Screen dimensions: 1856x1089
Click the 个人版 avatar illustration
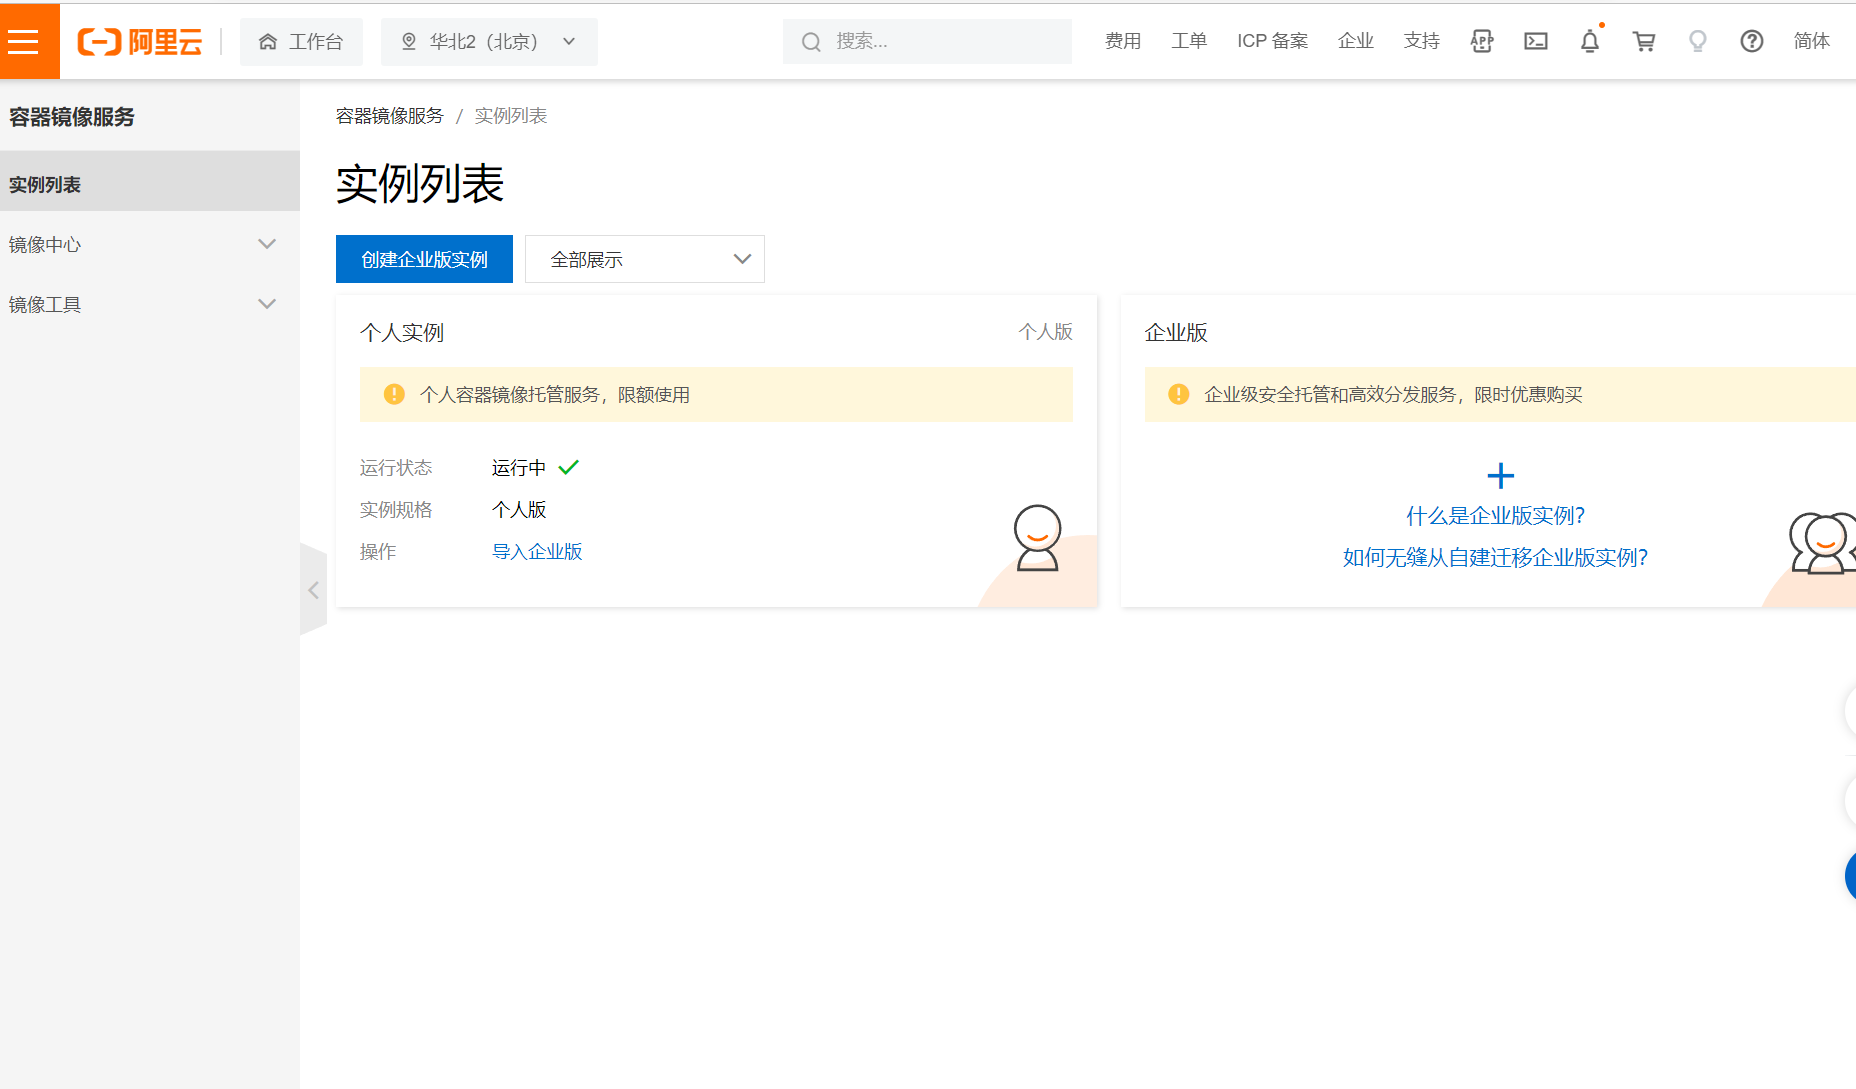pos(1037,538)
